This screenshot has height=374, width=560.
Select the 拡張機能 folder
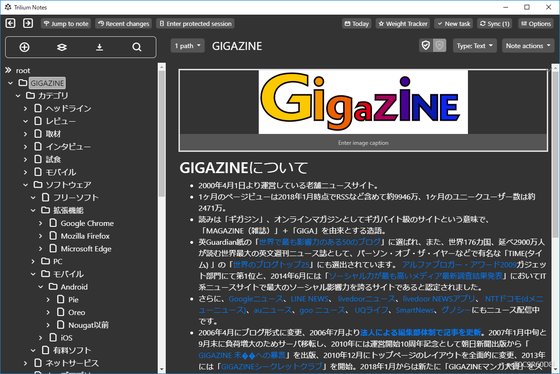[68, 210]
